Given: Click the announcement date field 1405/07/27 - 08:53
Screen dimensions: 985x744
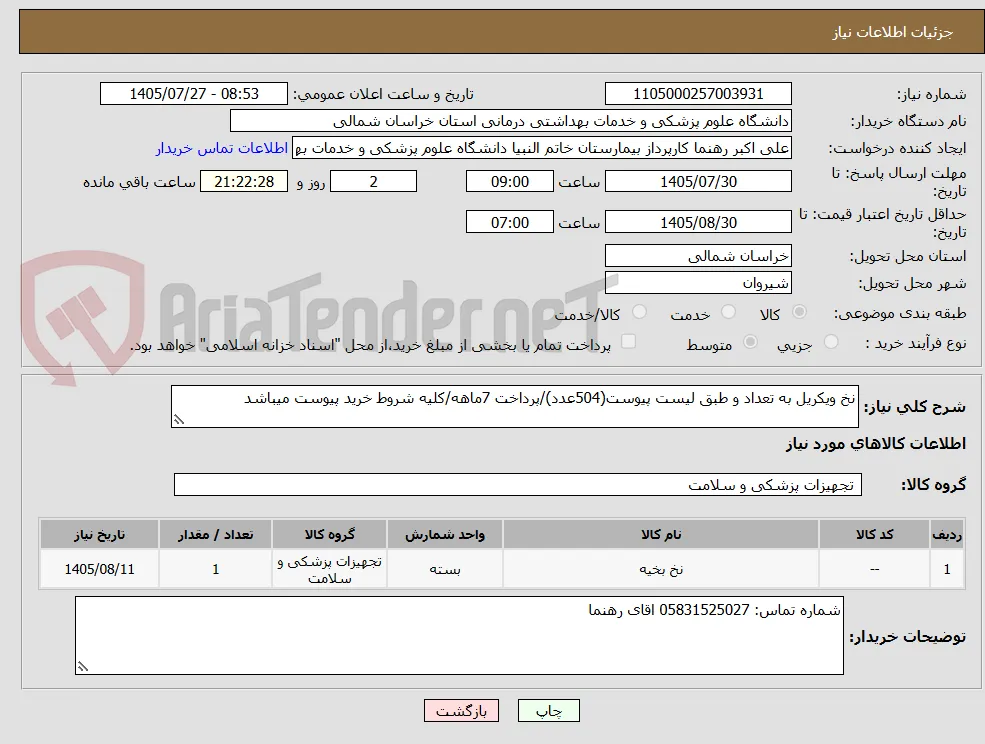Looking at the screenshot, I should click(193, 94).
